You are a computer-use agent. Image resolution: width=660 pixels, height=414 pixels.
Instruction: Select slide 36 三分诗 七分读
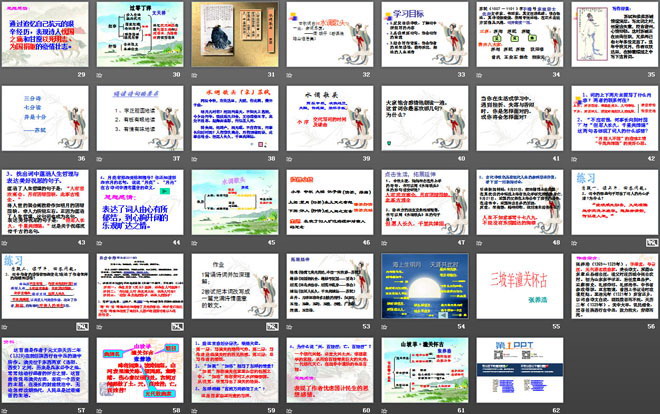45,118
